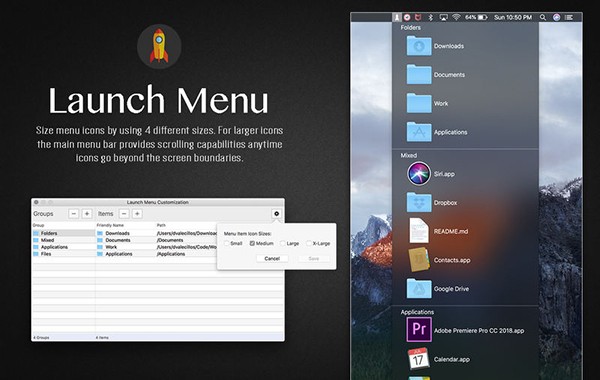
Task: Open the AirPlay display menu icon
Action: tap(443, 17)
